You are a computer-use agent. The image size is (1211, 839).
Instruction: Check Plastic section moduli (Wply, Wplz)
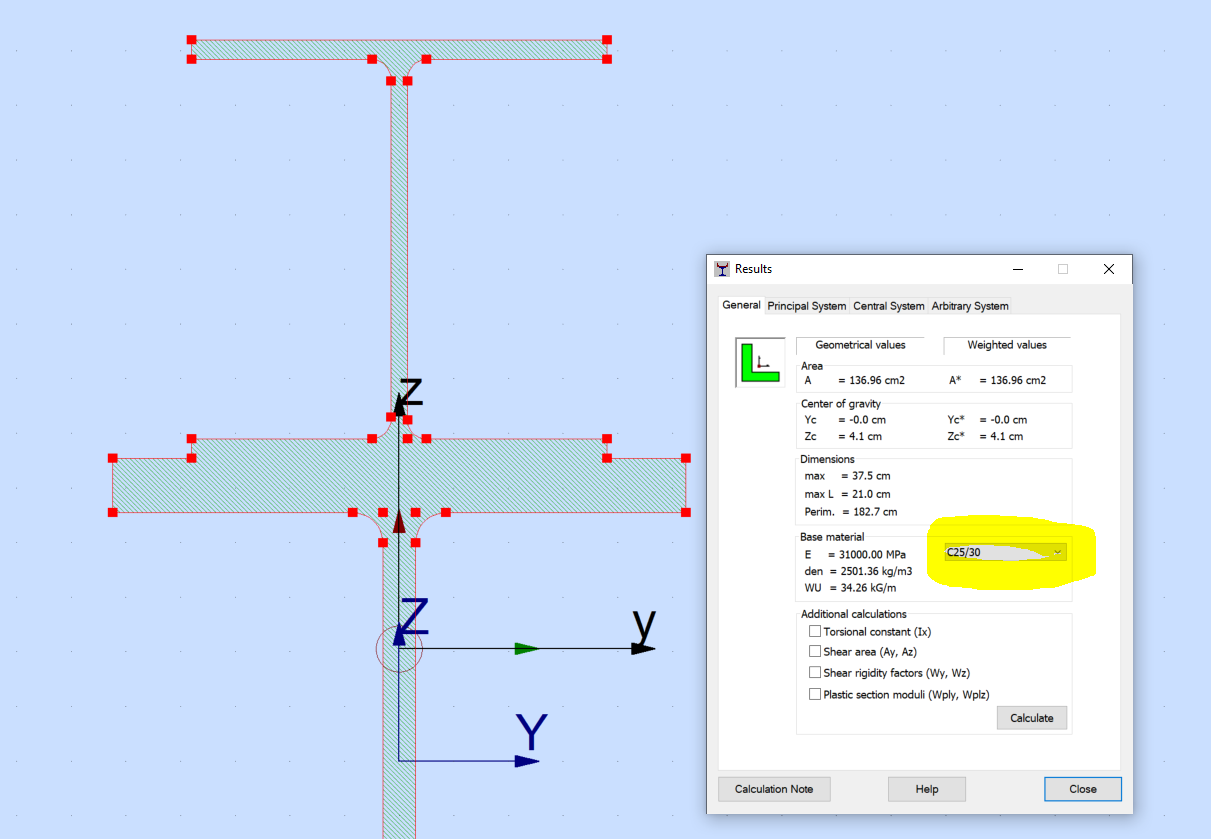pos(815,693)
